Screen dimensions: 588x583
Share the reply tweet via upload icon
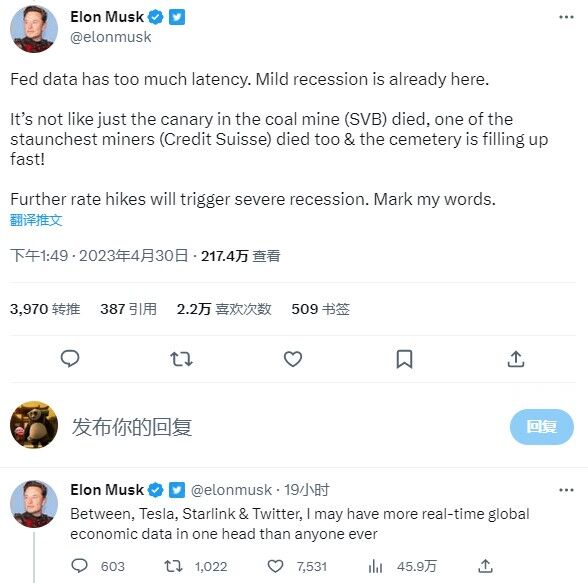tap(485, 566)
